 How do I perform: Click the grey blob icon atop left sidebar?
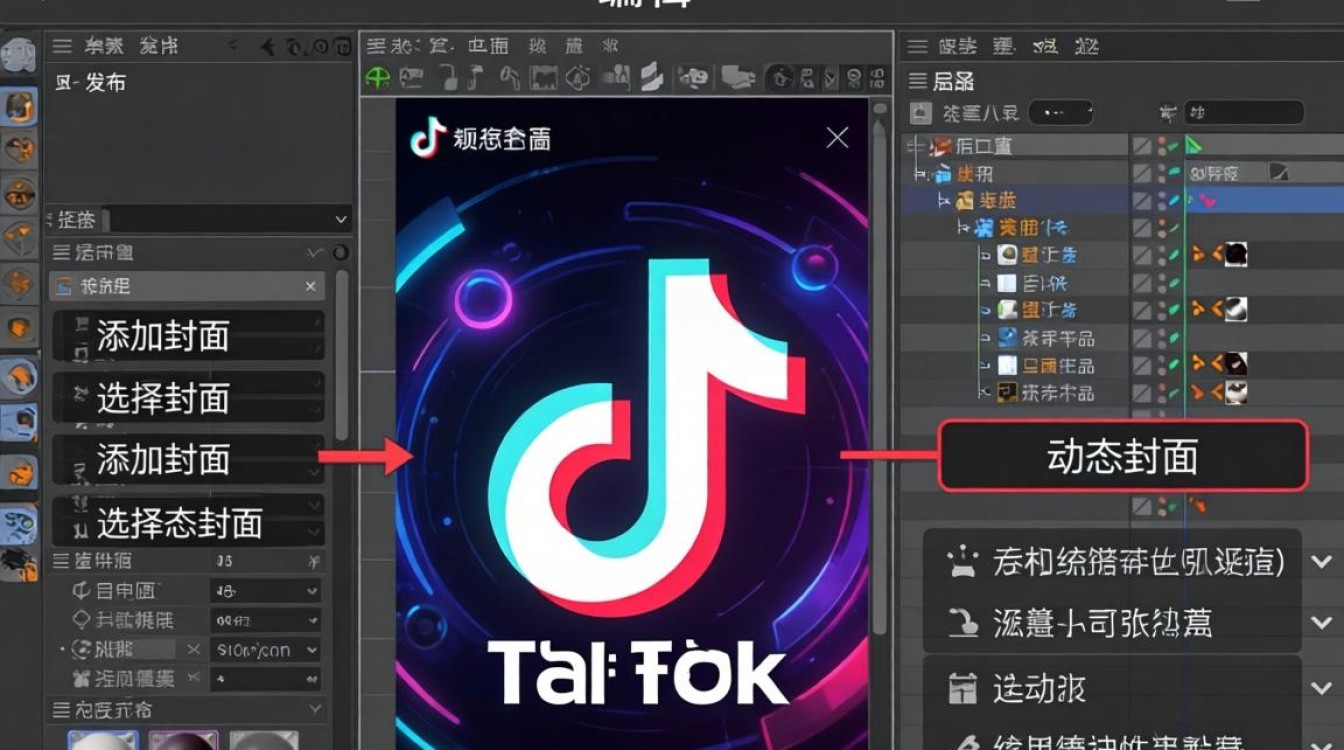[18, 54]
